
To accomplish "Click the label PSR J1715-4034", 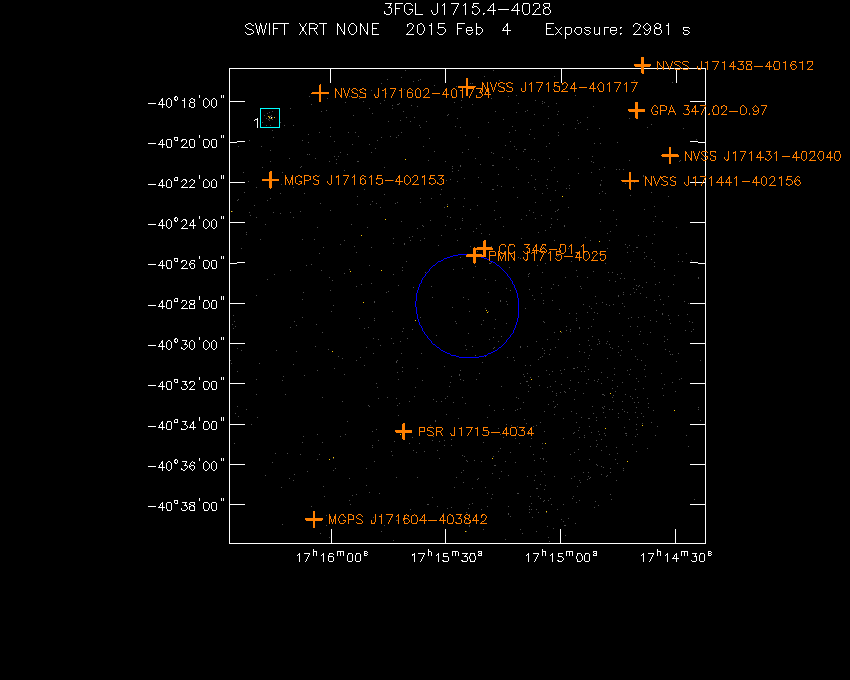I will coord(476,432).
